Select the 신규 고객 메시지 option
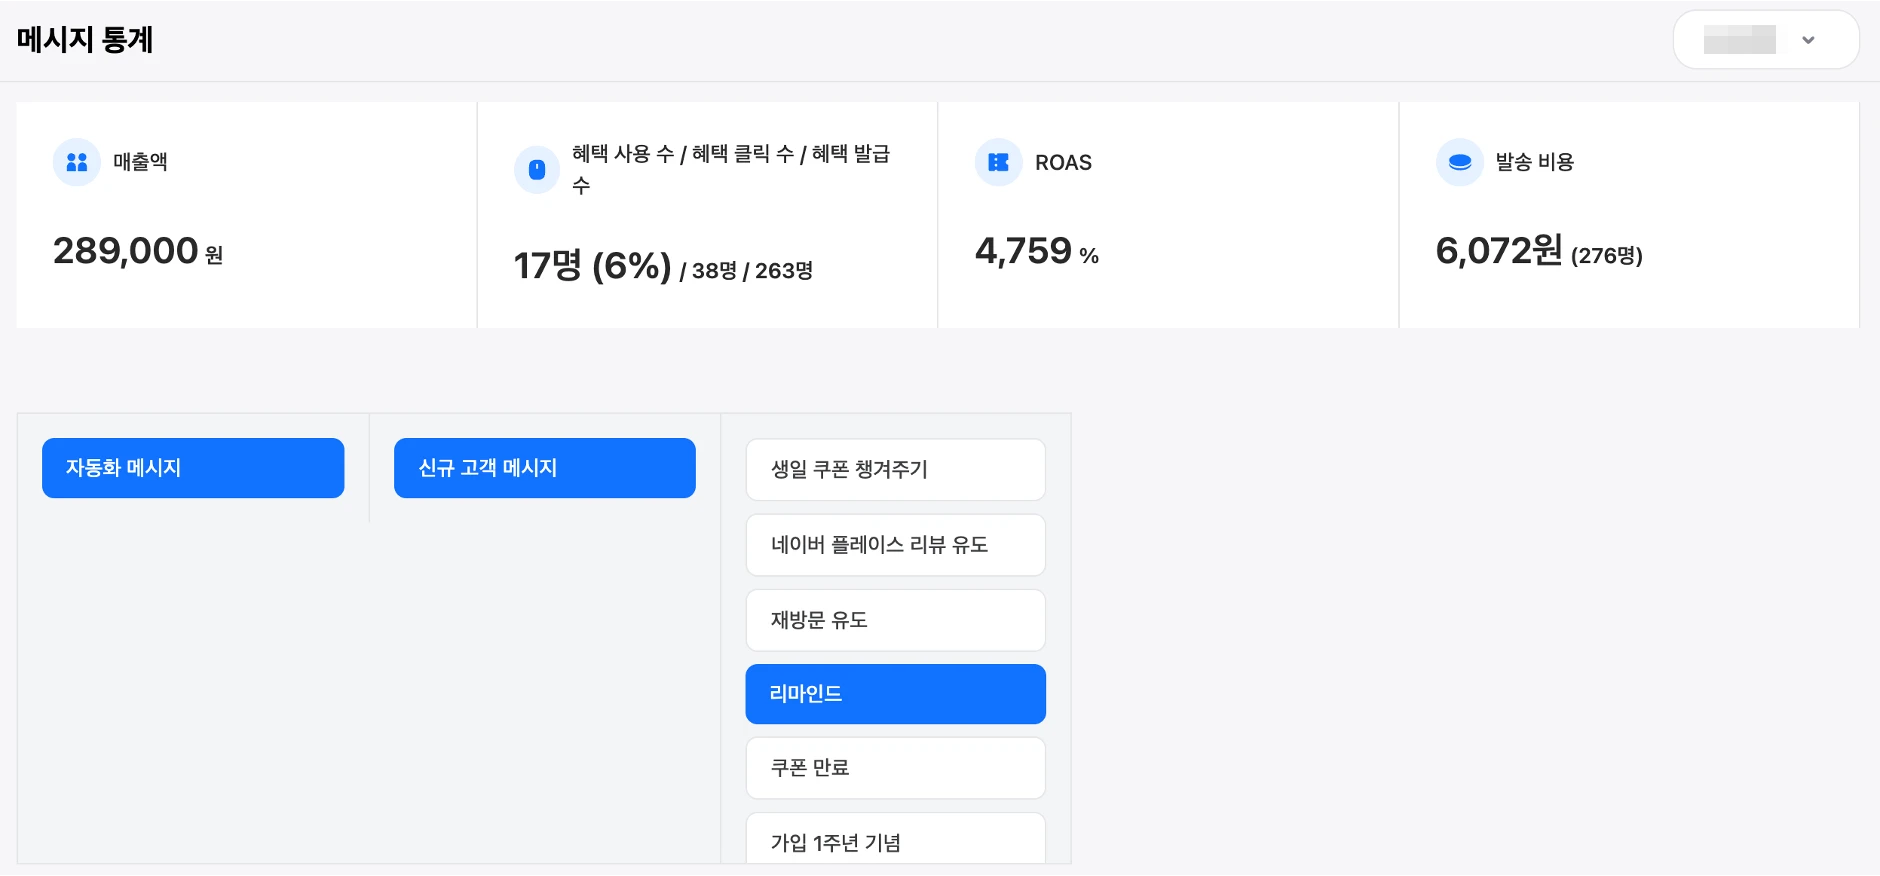This screenshot has height=876, width=1880. 545,468
